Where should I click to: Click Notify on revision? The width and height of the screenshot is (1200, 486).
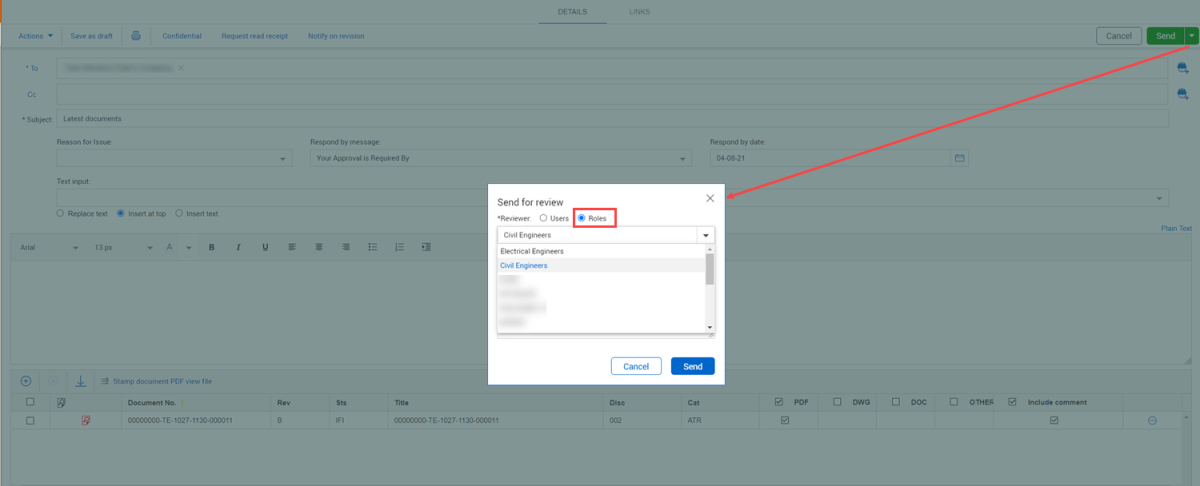pos(336,36)
